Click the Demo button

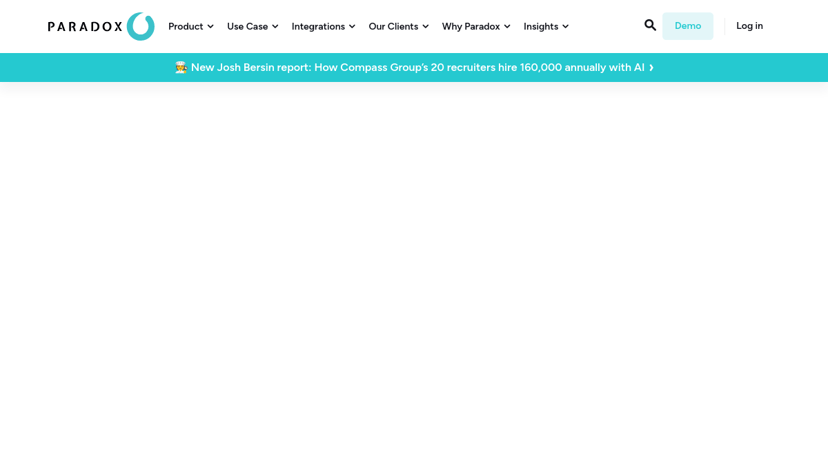tap(688, 26)
